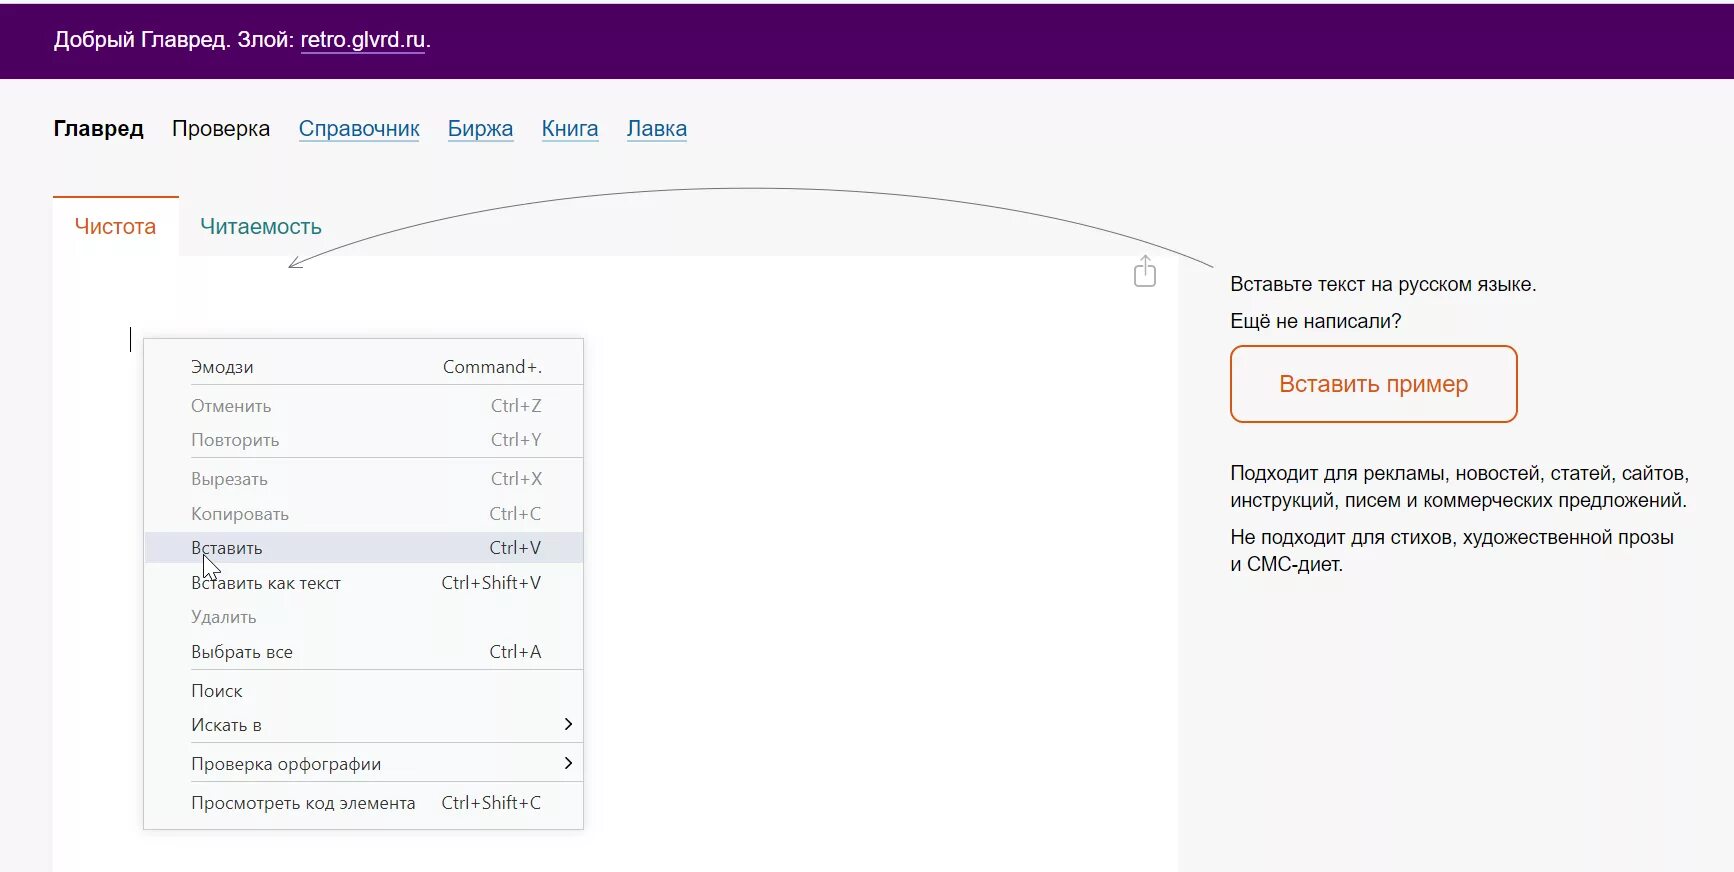The width and height of the screenshot is (1734, 872).
Task: Open the Справочник link
Action: click(359, 129)
